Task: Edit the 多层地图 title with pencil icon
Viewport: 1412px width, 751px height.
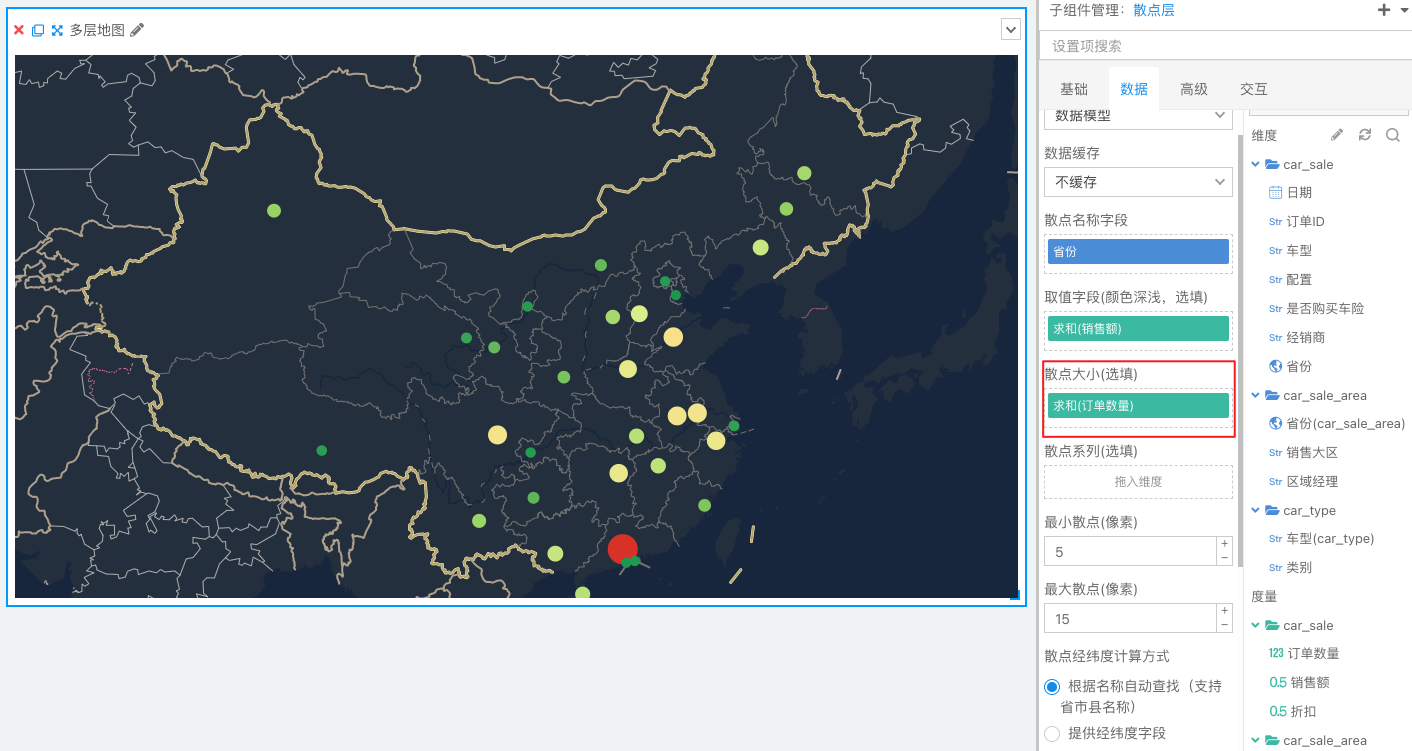Action: pos(137,30)
